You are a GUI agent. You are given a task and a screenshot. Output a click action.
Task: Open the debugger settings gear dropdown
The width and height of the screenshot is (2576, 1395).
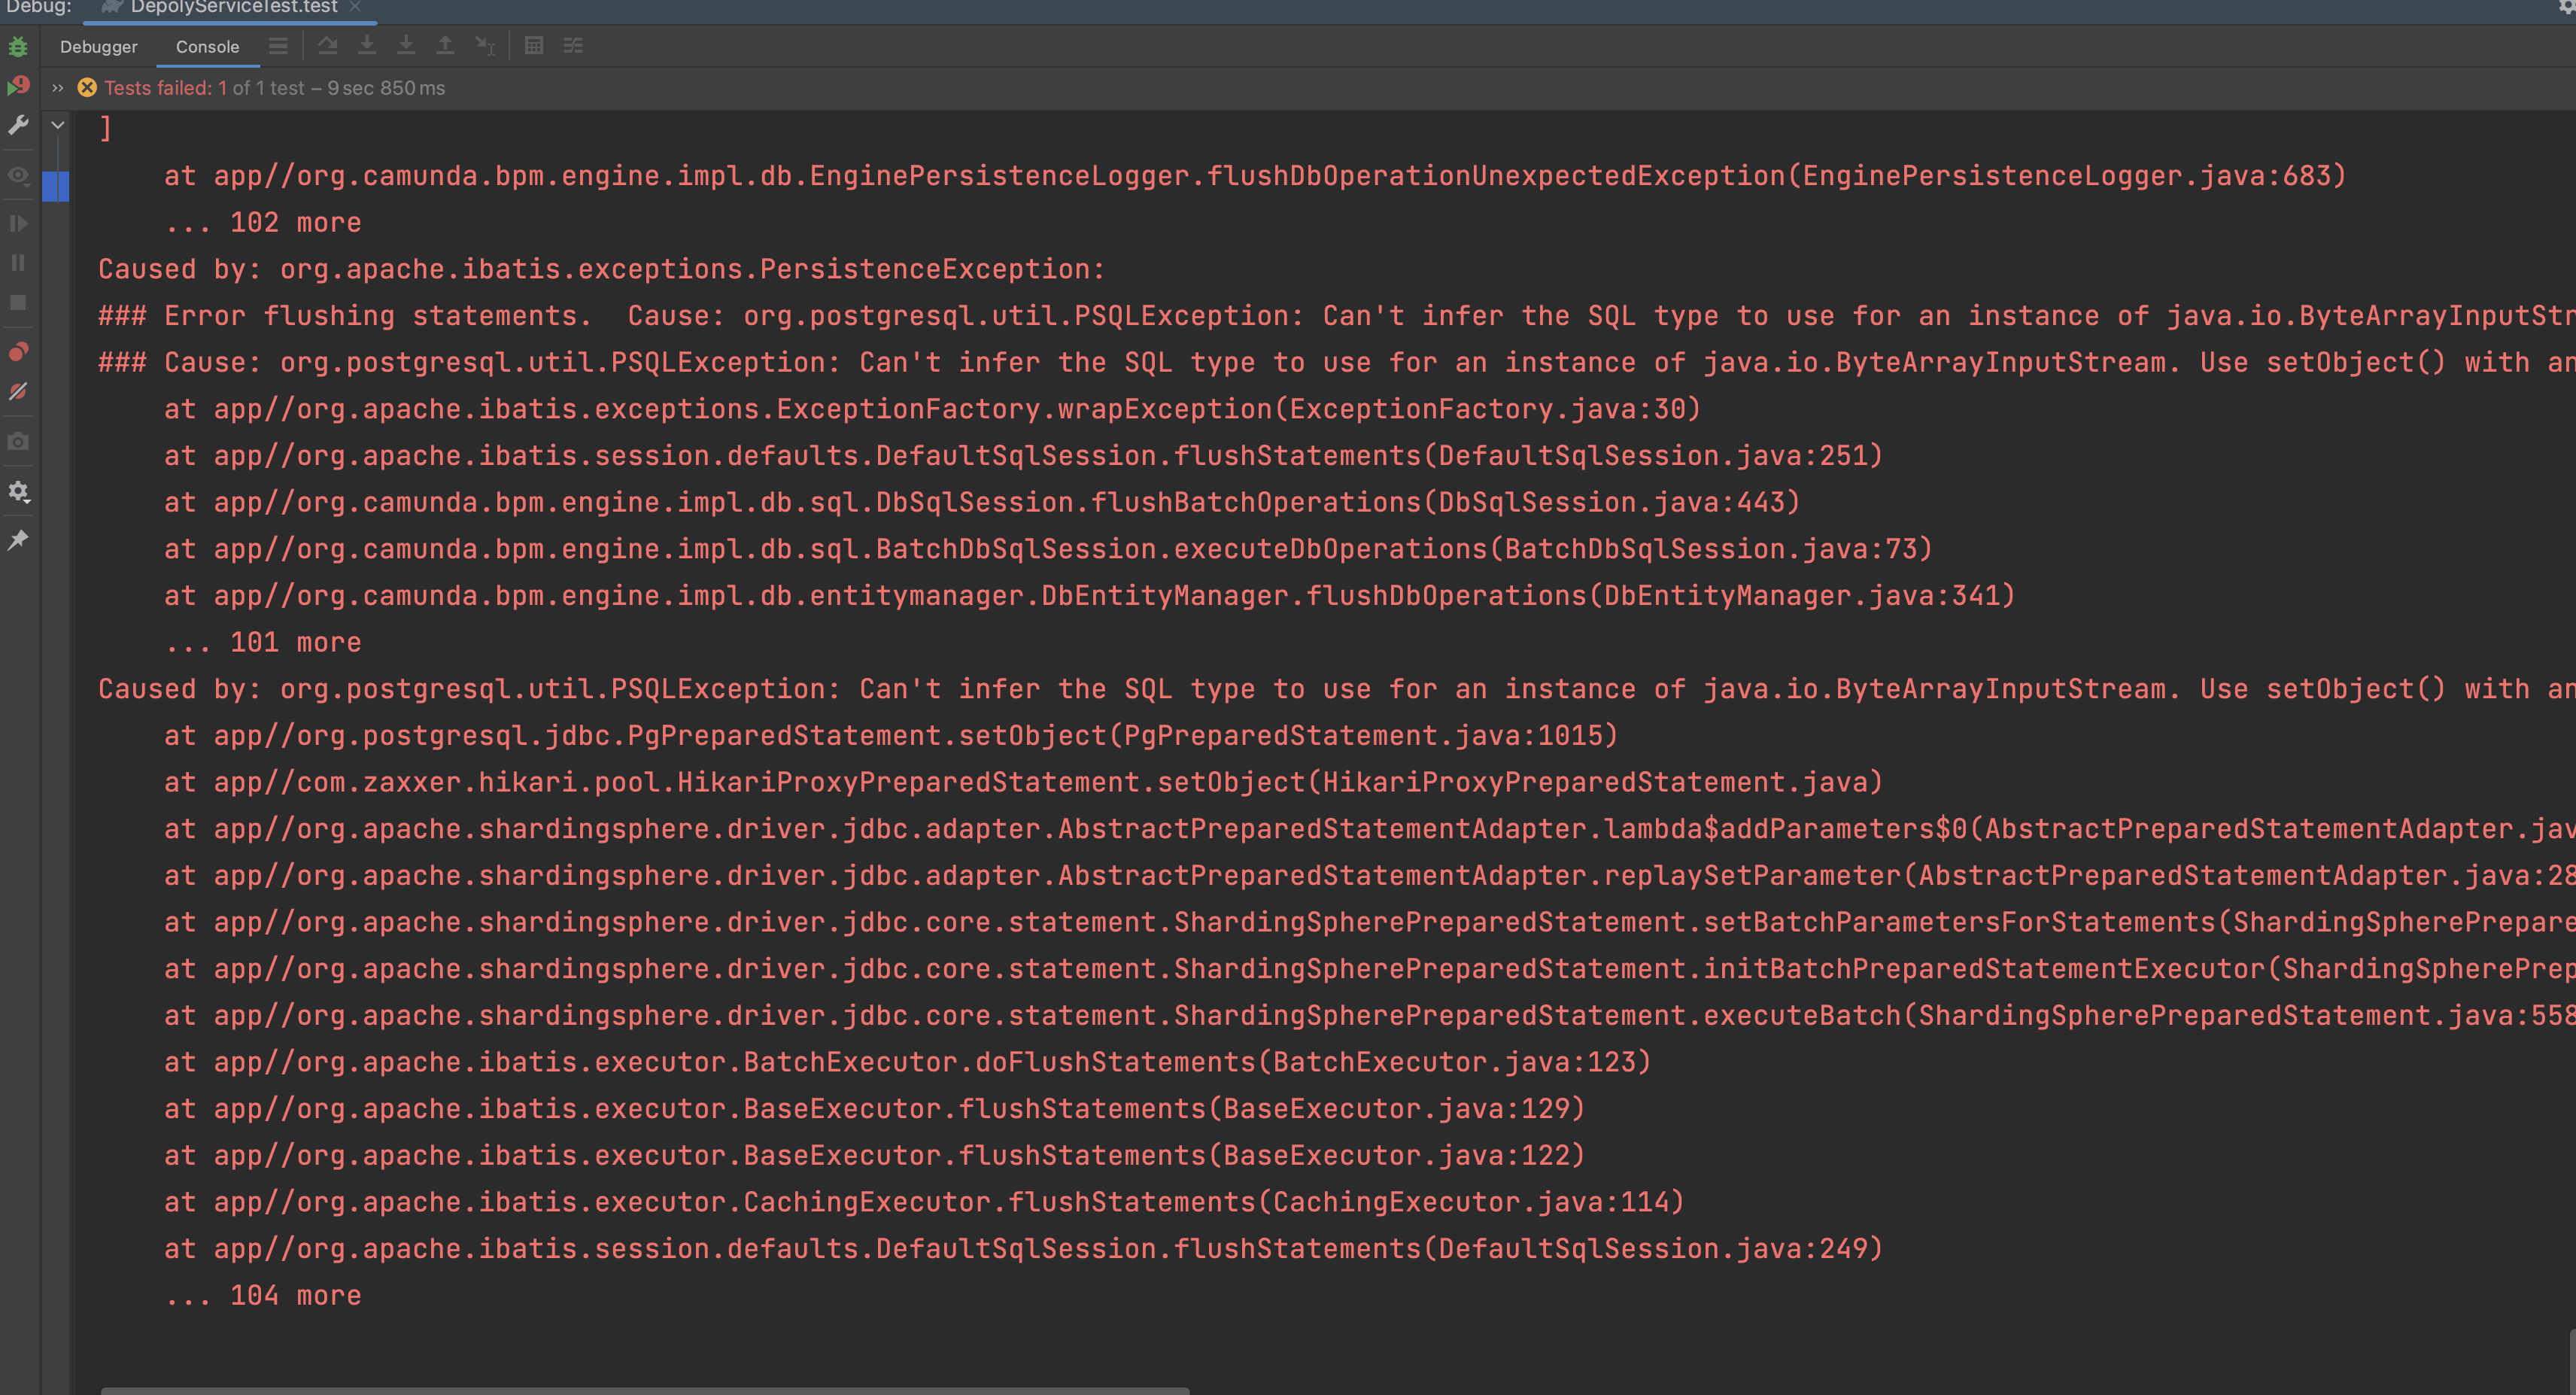[x=18, y=491]
